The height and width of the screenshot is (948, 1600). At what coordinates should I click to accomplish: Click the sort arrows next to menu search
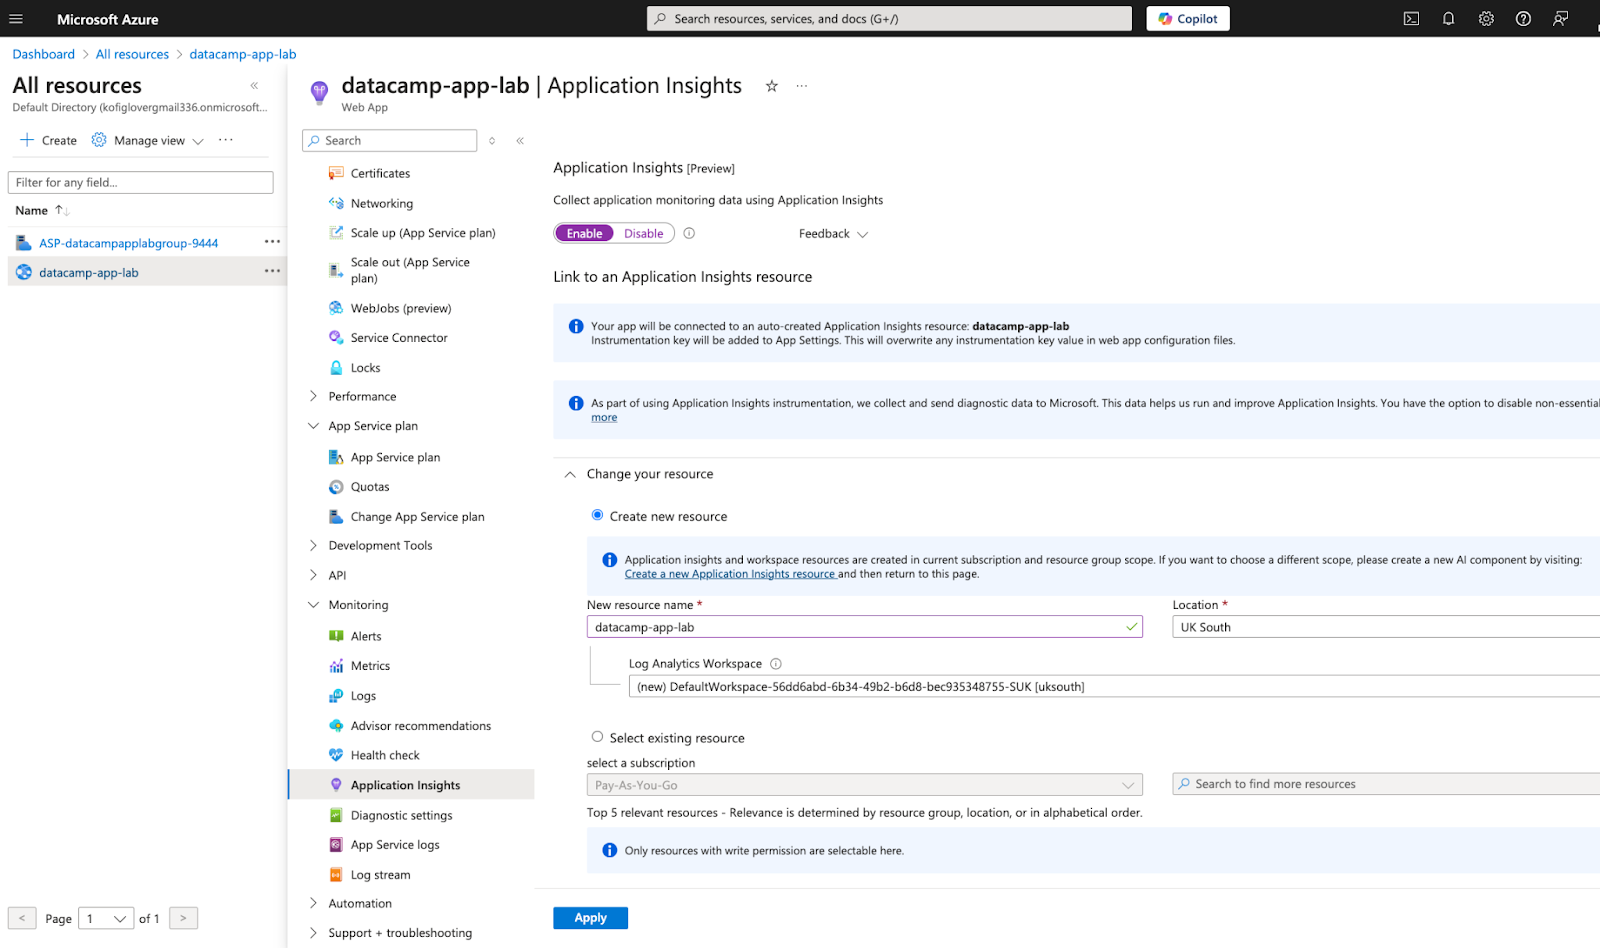(492, 141)
